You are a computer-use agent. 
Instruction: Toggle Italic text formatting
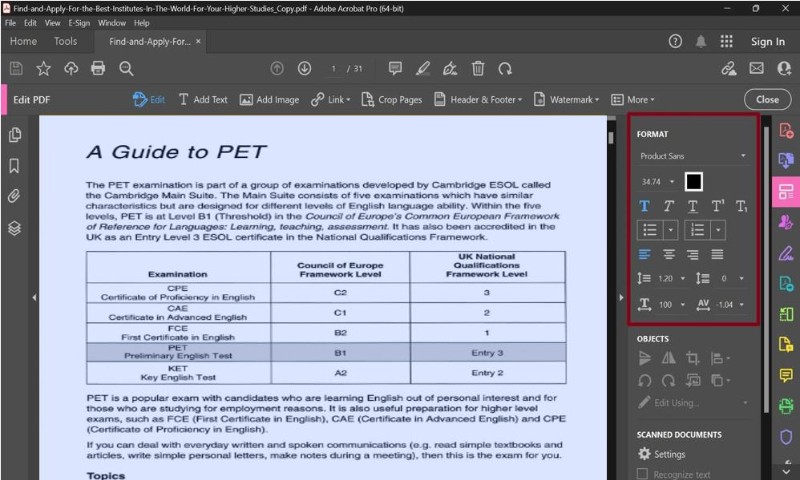coord(668,206)
